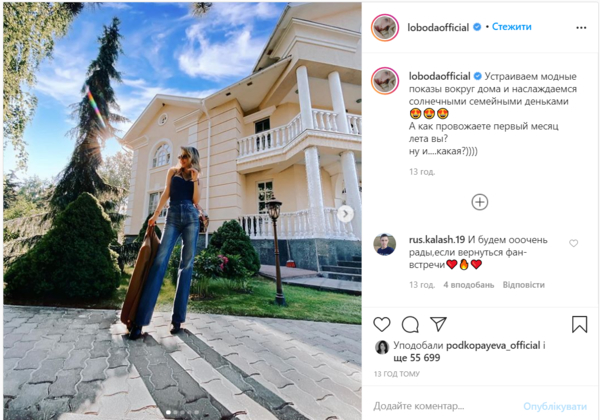Publish comment with the Опублікувати button
The width and height of the screenshot is (600, 420).
click(x=554, y=406)
